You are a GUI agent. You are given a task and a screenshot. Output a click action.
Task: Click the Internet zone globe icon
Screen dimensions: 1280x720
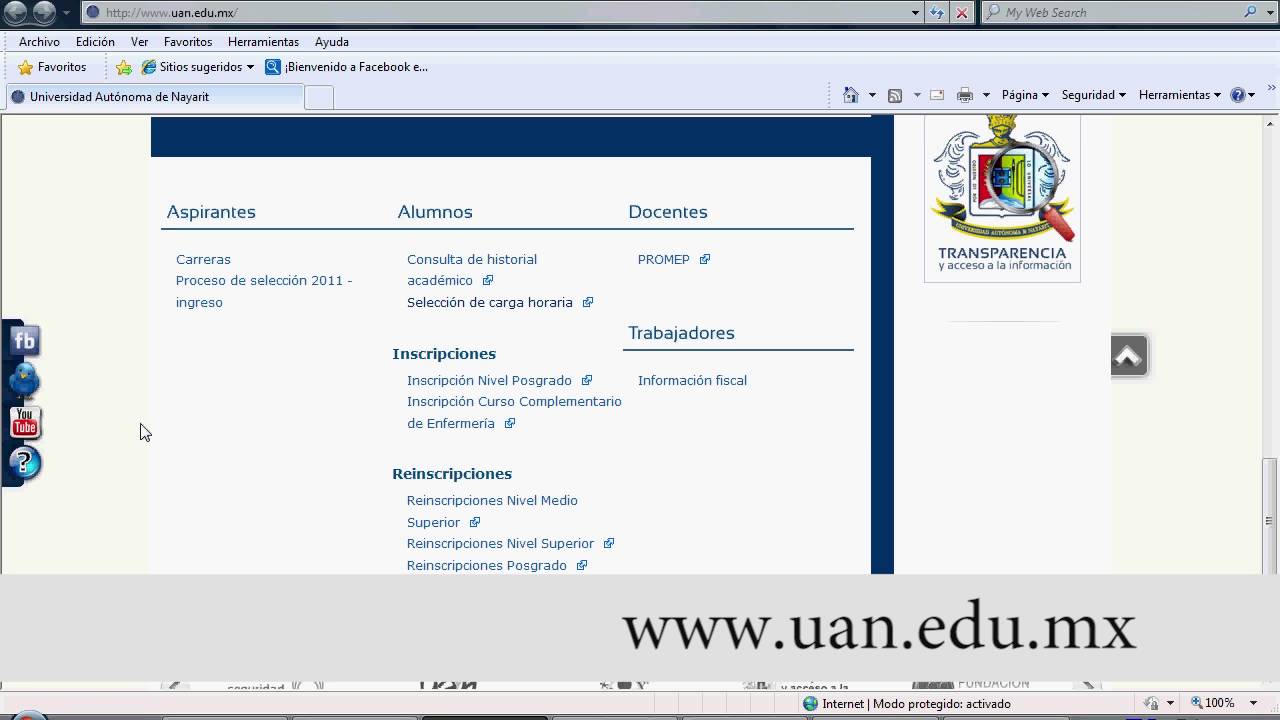(x=810, y=704)
